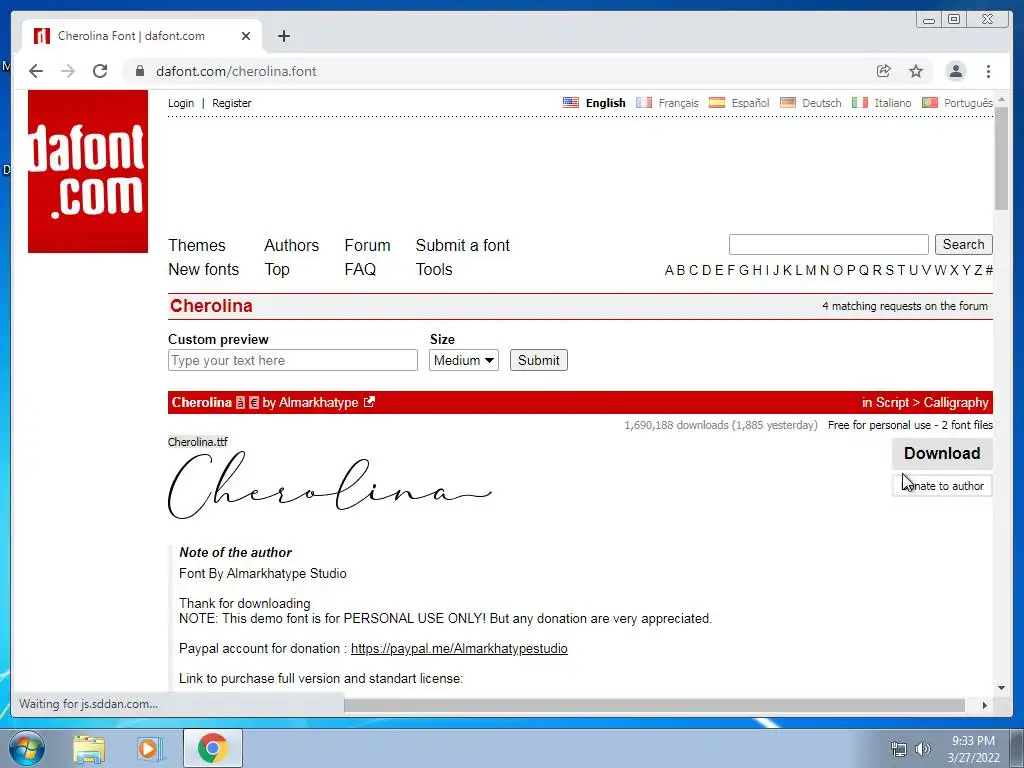The height and width of the screenshot is (768, 1024).
Task: Click in the site search input field
Action: point(829,244)
